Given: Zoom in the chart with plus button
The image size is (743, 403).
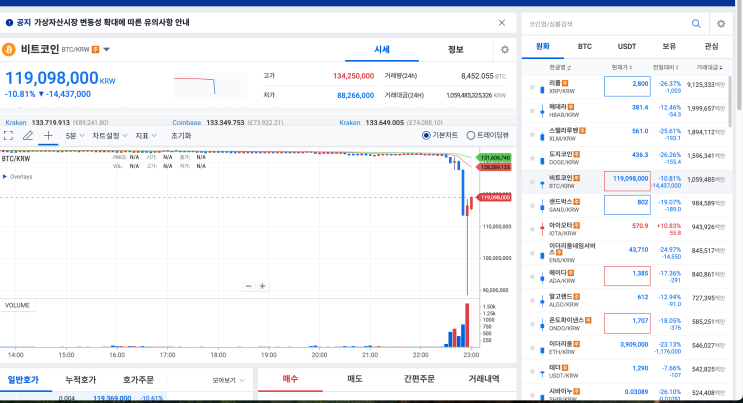Looking at the screenshot, I should [x=262, y=286].
